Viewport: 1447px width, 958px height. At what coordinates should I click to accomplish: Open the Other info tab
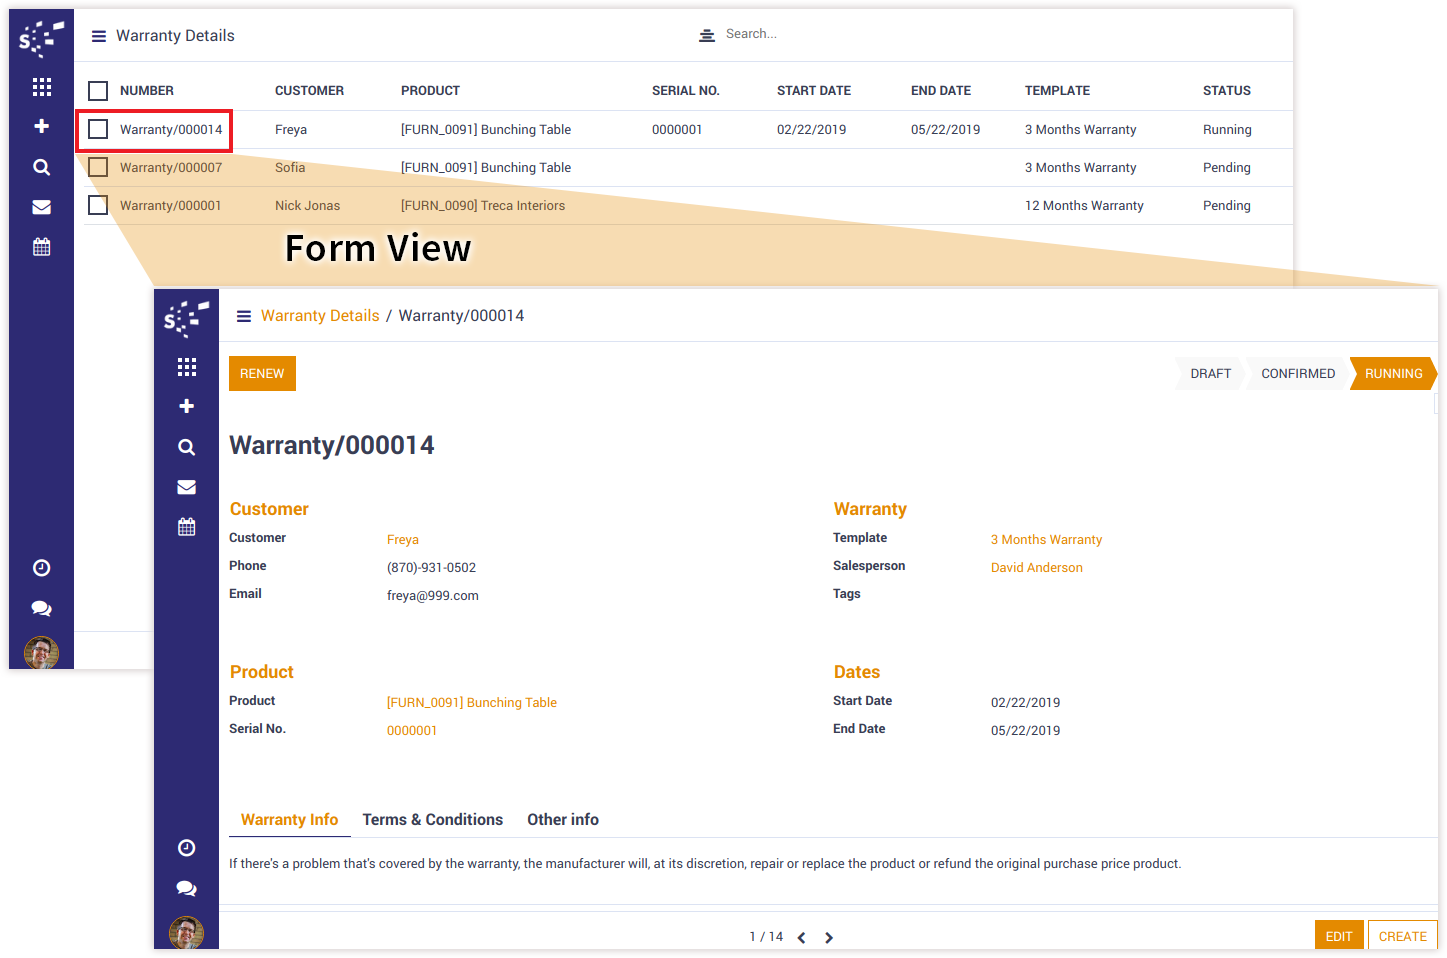point(563,820)
